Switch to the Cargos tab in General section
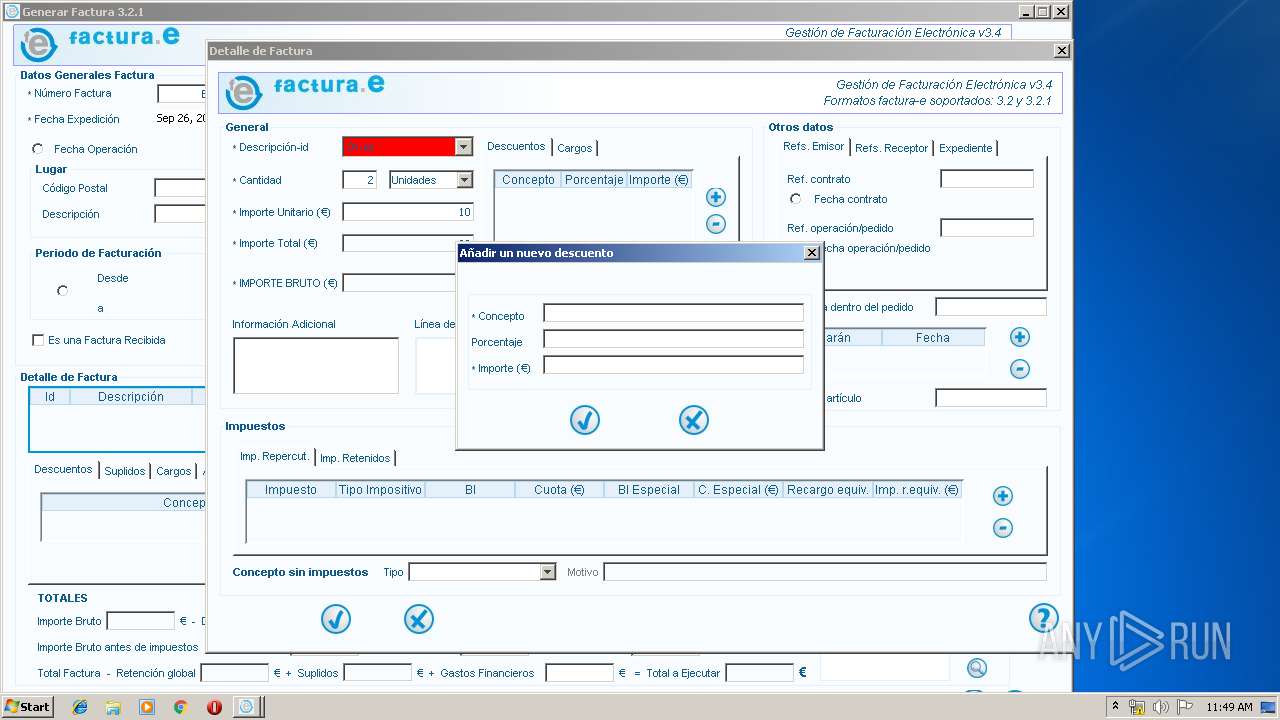Image resolution: width=1280 pixels, height=720 pixels. point(575,148)
